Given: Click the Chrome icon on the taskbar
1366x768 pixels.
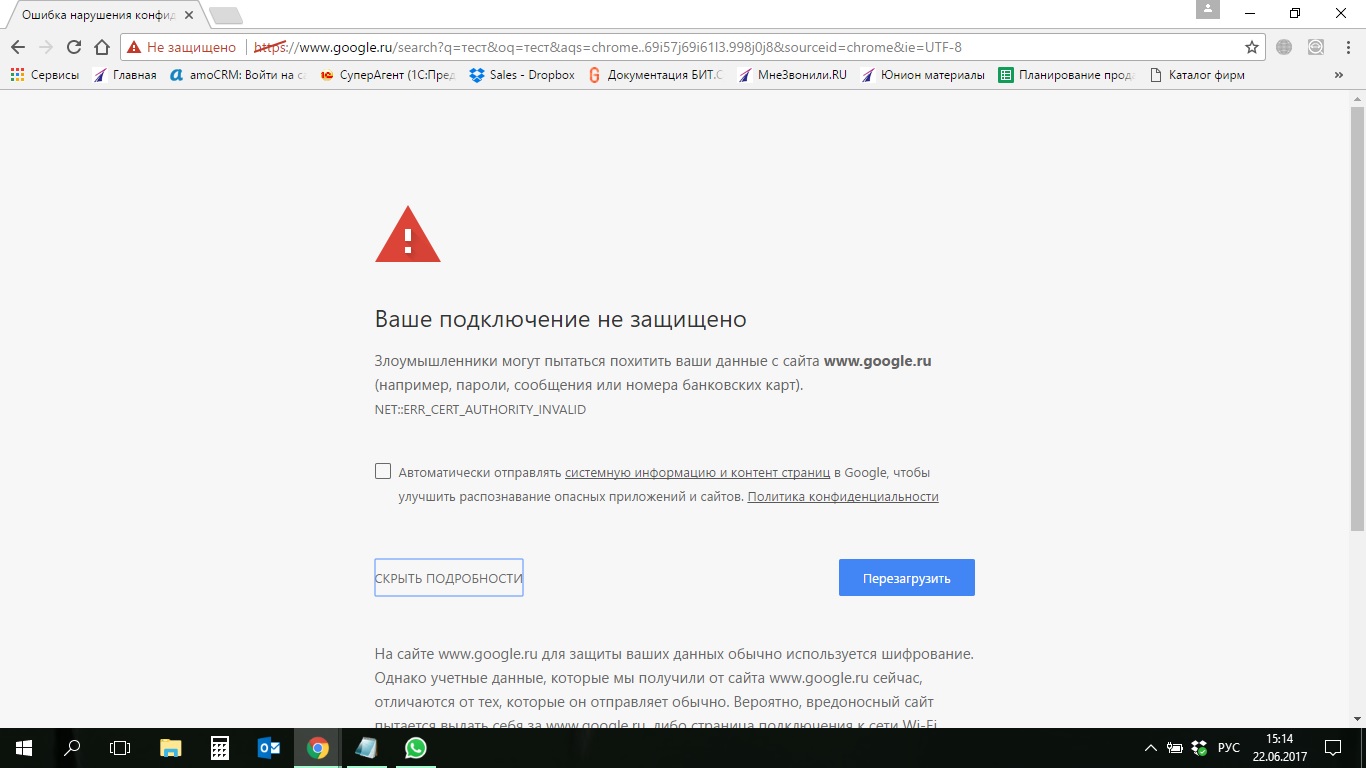Looking at the screenshot, I should pyautogui.click(x=318, y=748).
